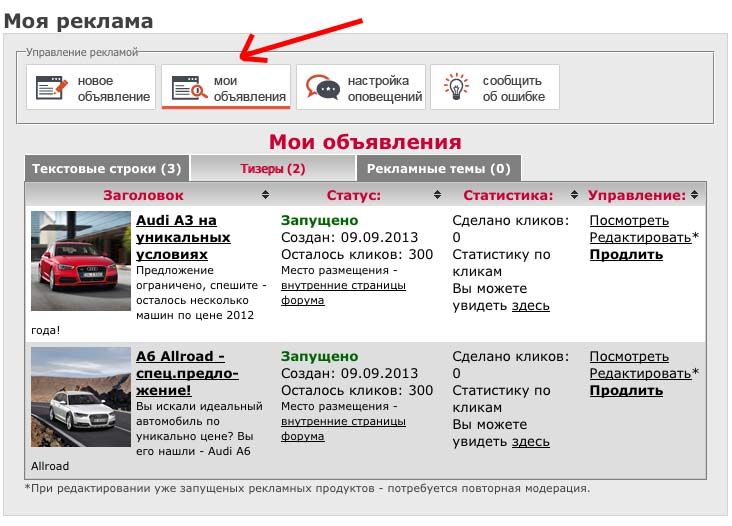
Task: Click the Запущено status in A6 Allroad row
Action: (x=320, y=357)
